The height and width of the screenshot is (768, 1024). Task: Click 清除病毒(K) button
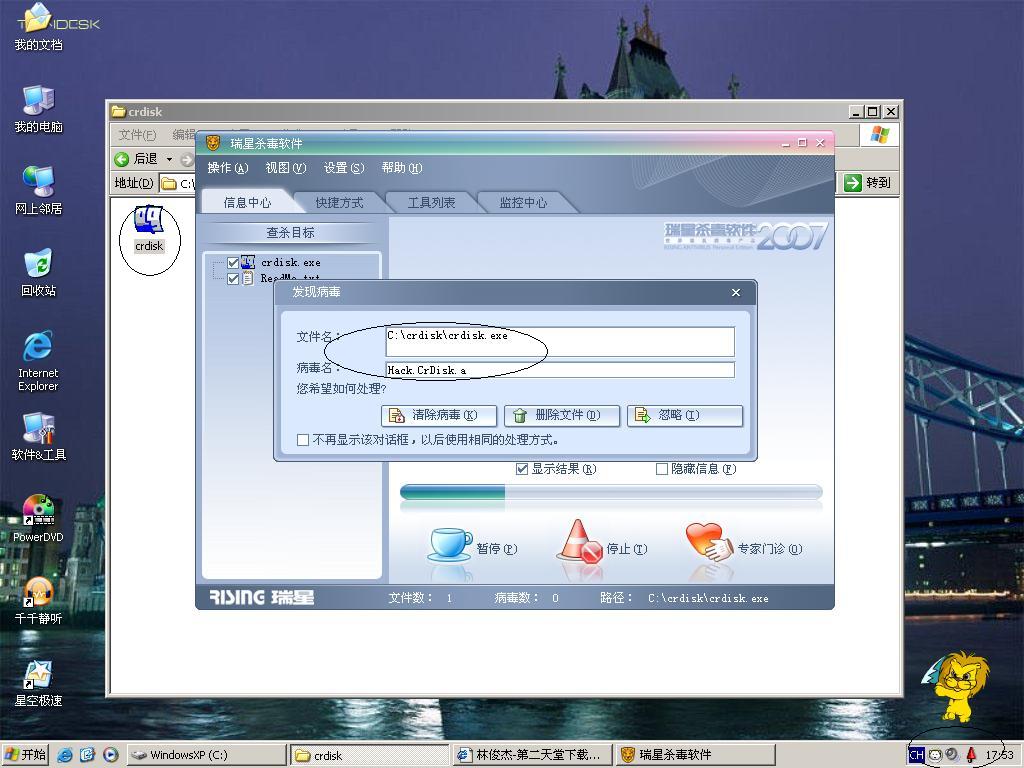point(438,415)
